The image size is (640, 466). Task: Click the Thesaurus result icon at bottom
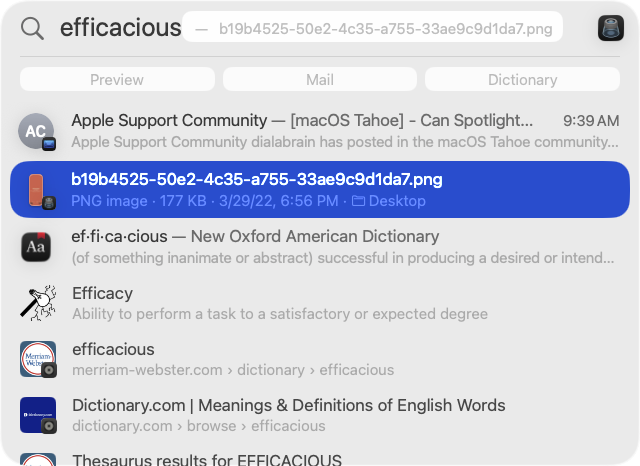[38, 459]
